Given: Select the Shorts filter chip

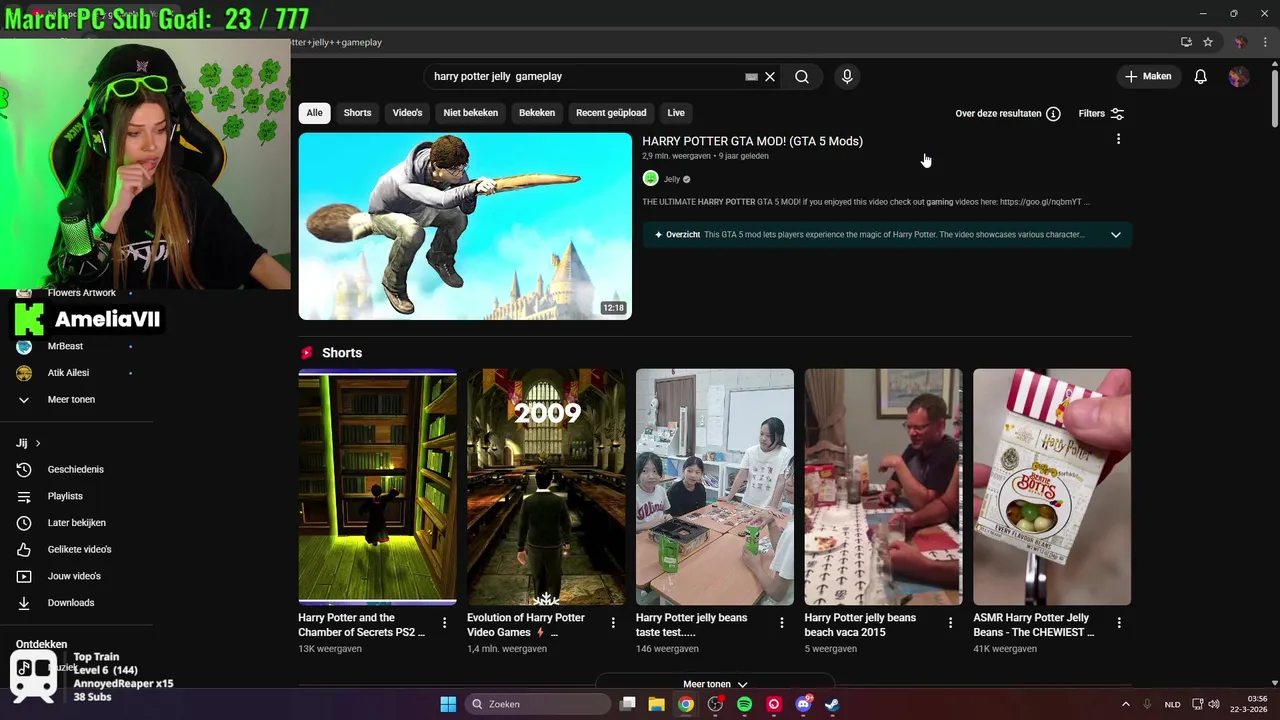Looking at the screenshot, I should [x=357, y=113].
